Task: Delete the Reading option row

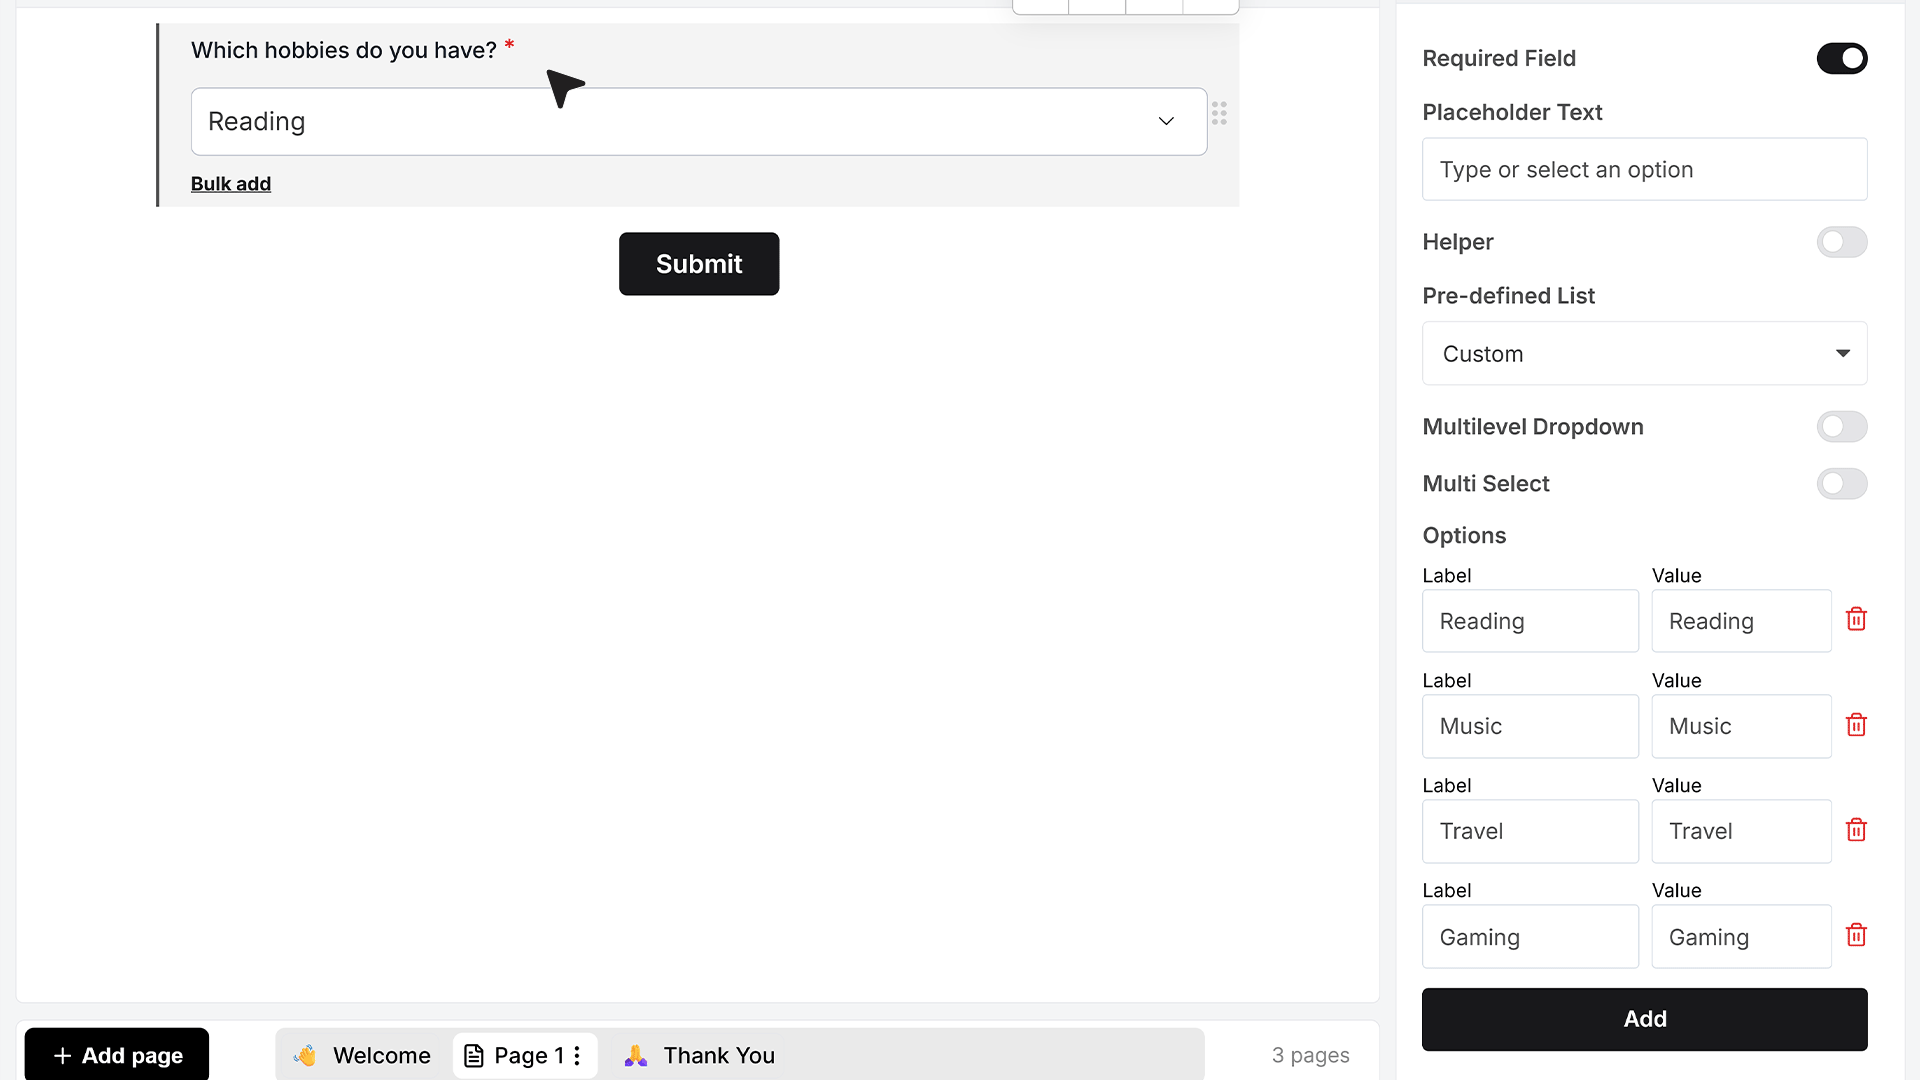Action: point(1856,620)
